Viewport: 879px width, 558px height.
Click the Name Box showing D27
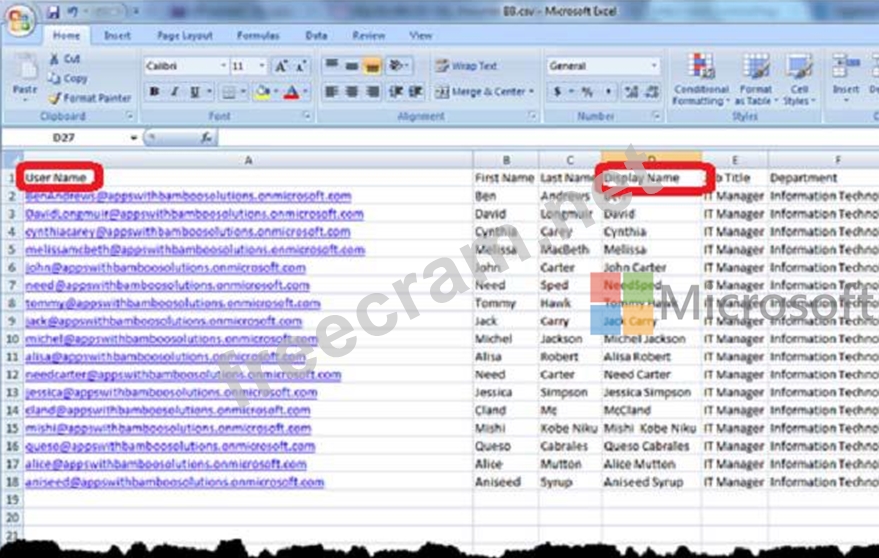coord(64,137)
